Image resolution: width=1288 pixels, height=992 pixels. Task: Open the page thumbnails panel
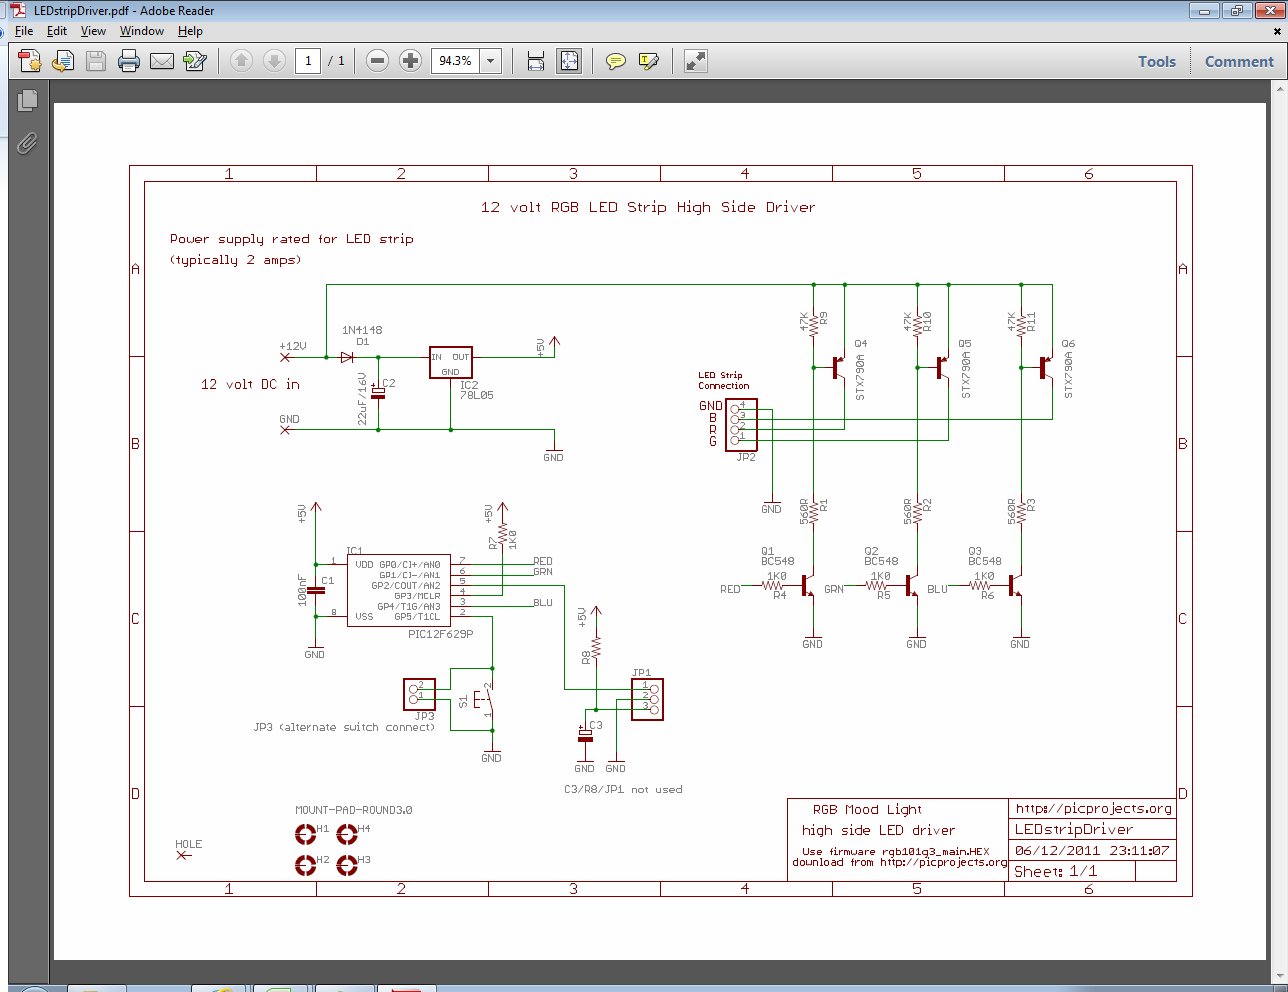point(27,100)
